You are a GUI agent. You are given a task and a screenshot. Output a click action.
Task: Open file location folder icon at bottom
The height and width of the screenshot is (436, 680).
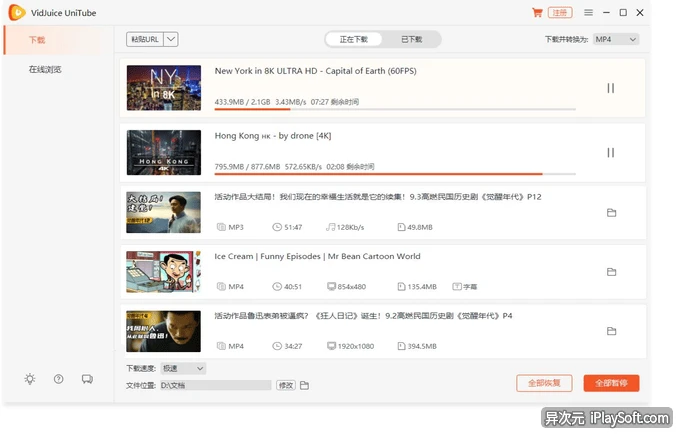(x=304, y=385)
